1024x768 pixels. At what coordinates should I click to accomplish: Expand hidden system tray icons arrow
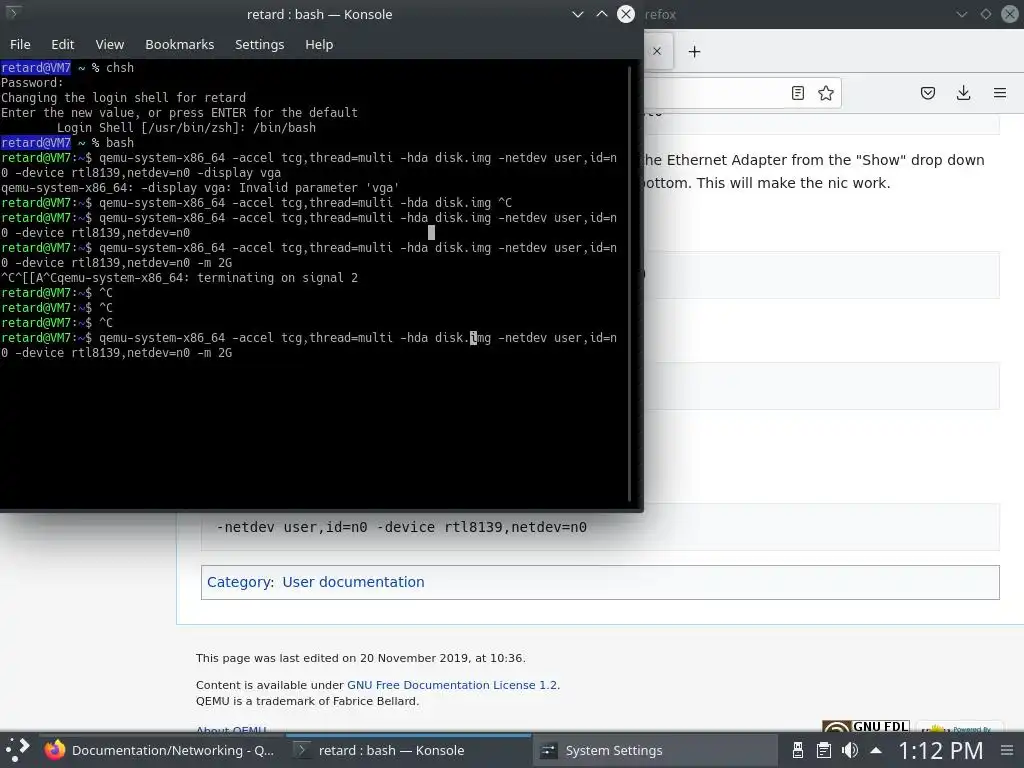tap(876, 750)
